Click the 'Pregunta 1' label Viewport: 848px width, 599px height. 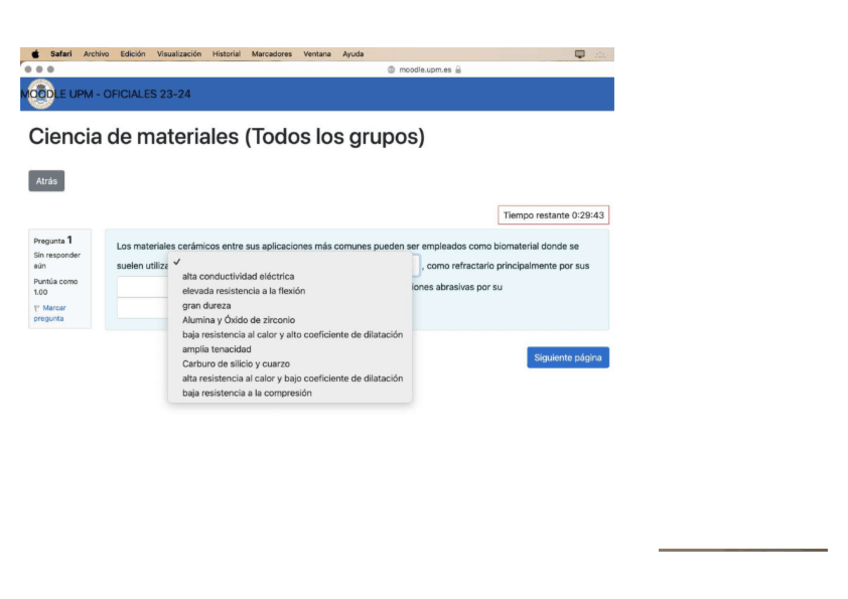[53, 240]
